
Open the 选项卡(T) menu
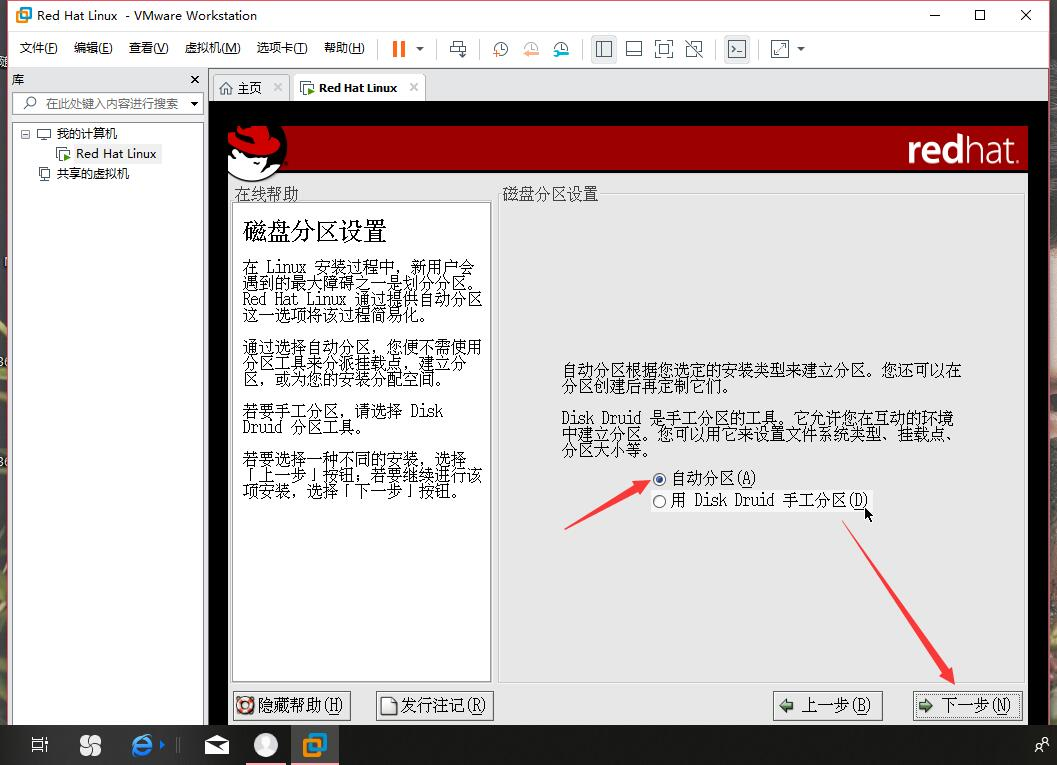coord(282,48)
